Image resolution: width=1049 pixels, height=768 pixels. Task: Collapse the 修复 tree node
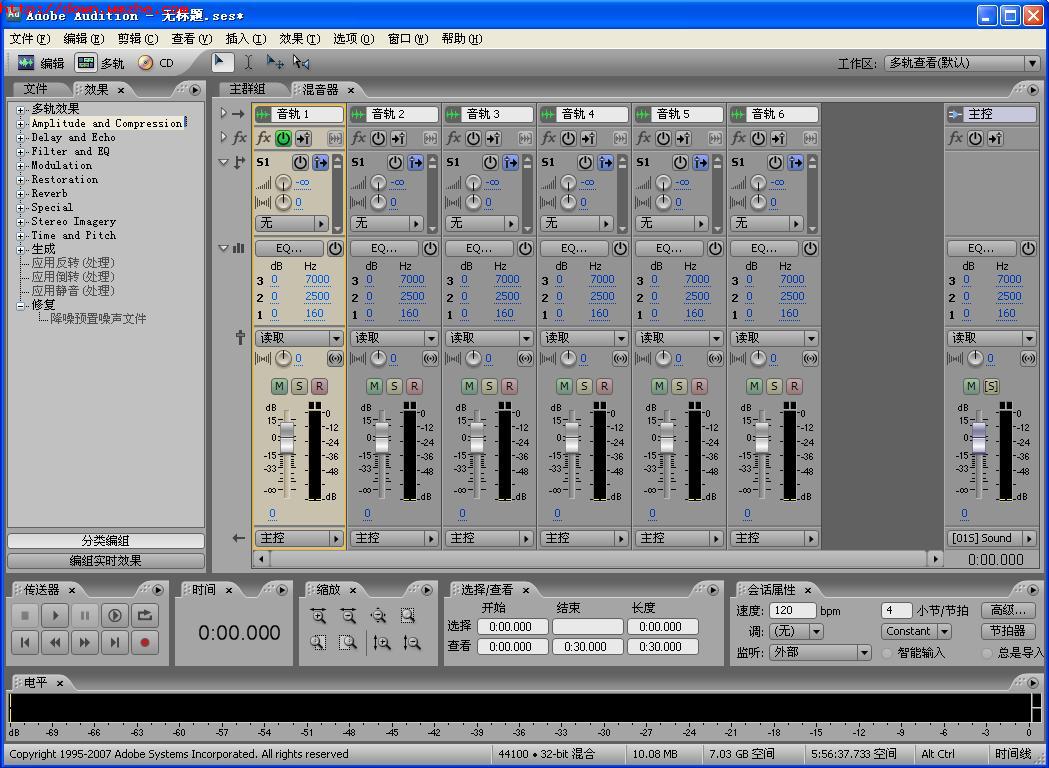[x=20, y=305]
